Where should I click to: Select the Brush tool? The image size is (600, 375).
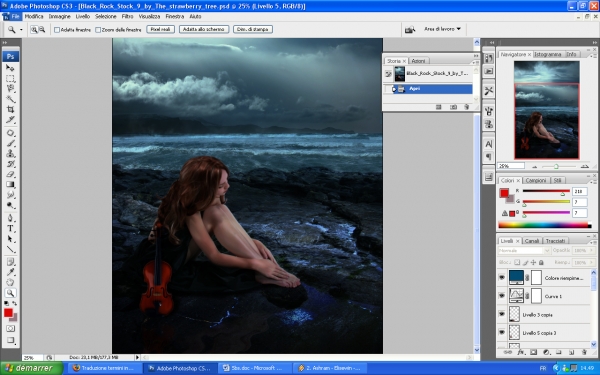[10, 143]
